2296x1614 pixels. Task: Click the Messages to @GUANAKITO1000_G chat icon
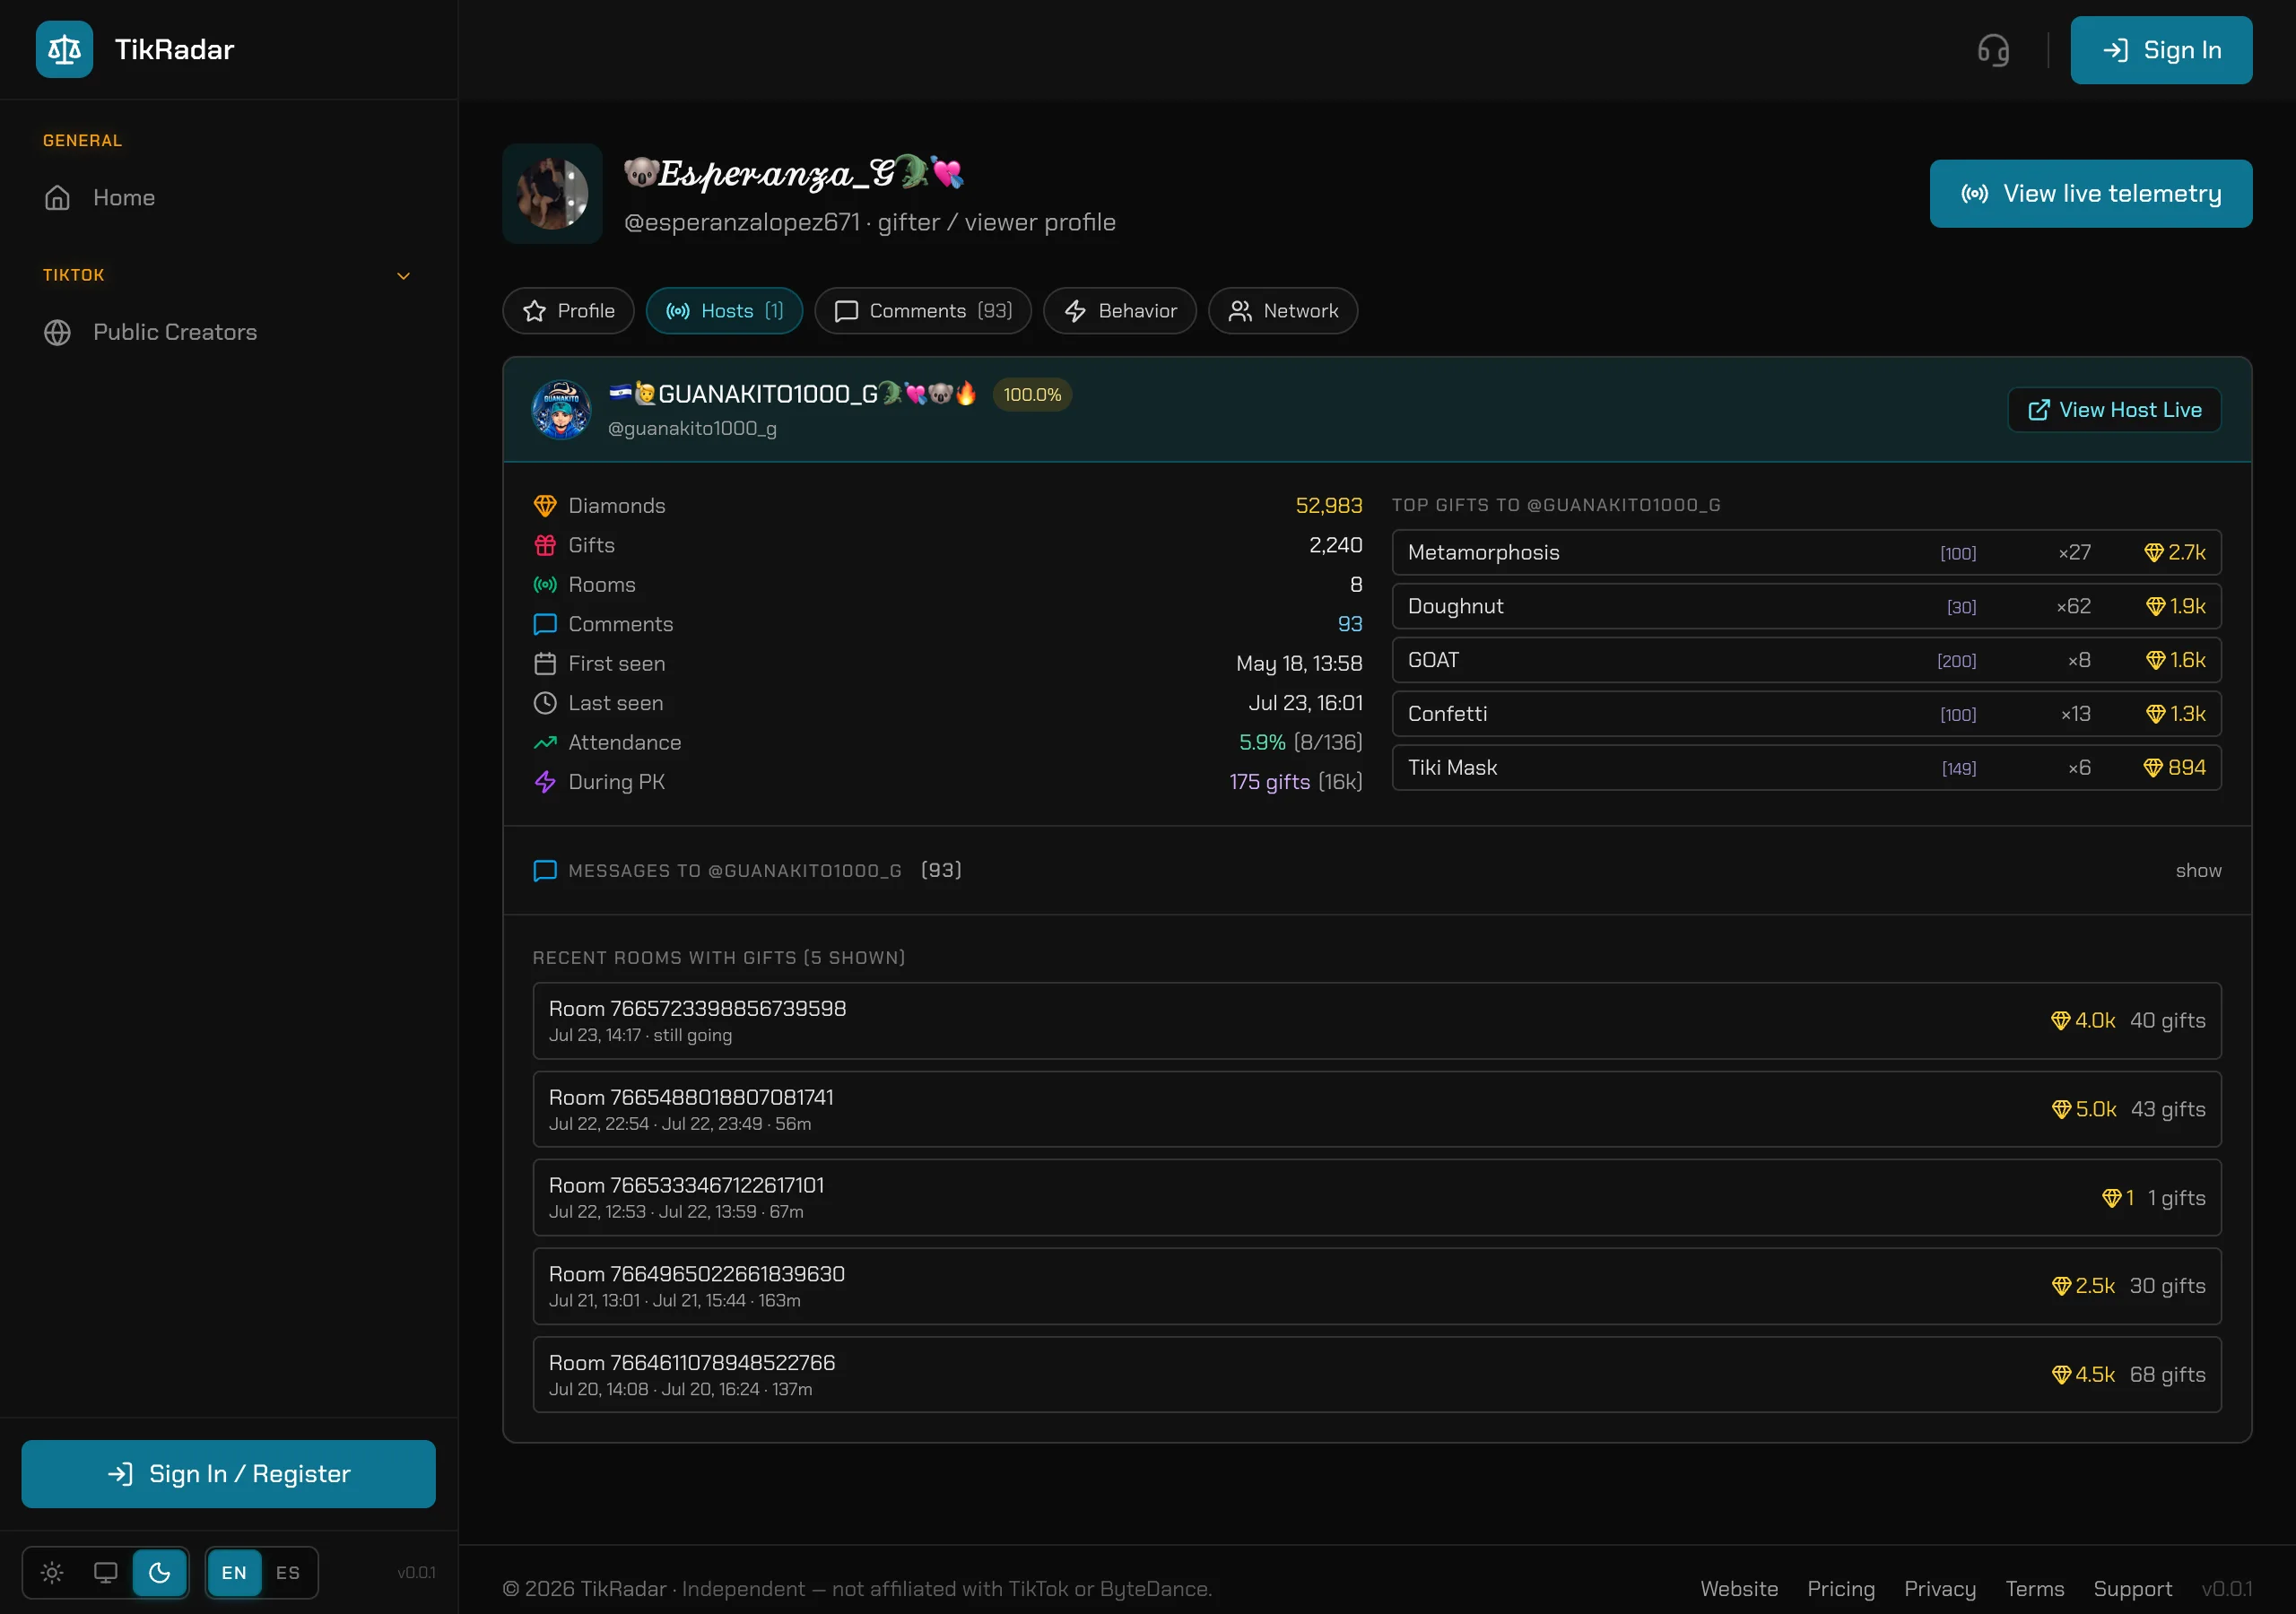tap(545, 871)
